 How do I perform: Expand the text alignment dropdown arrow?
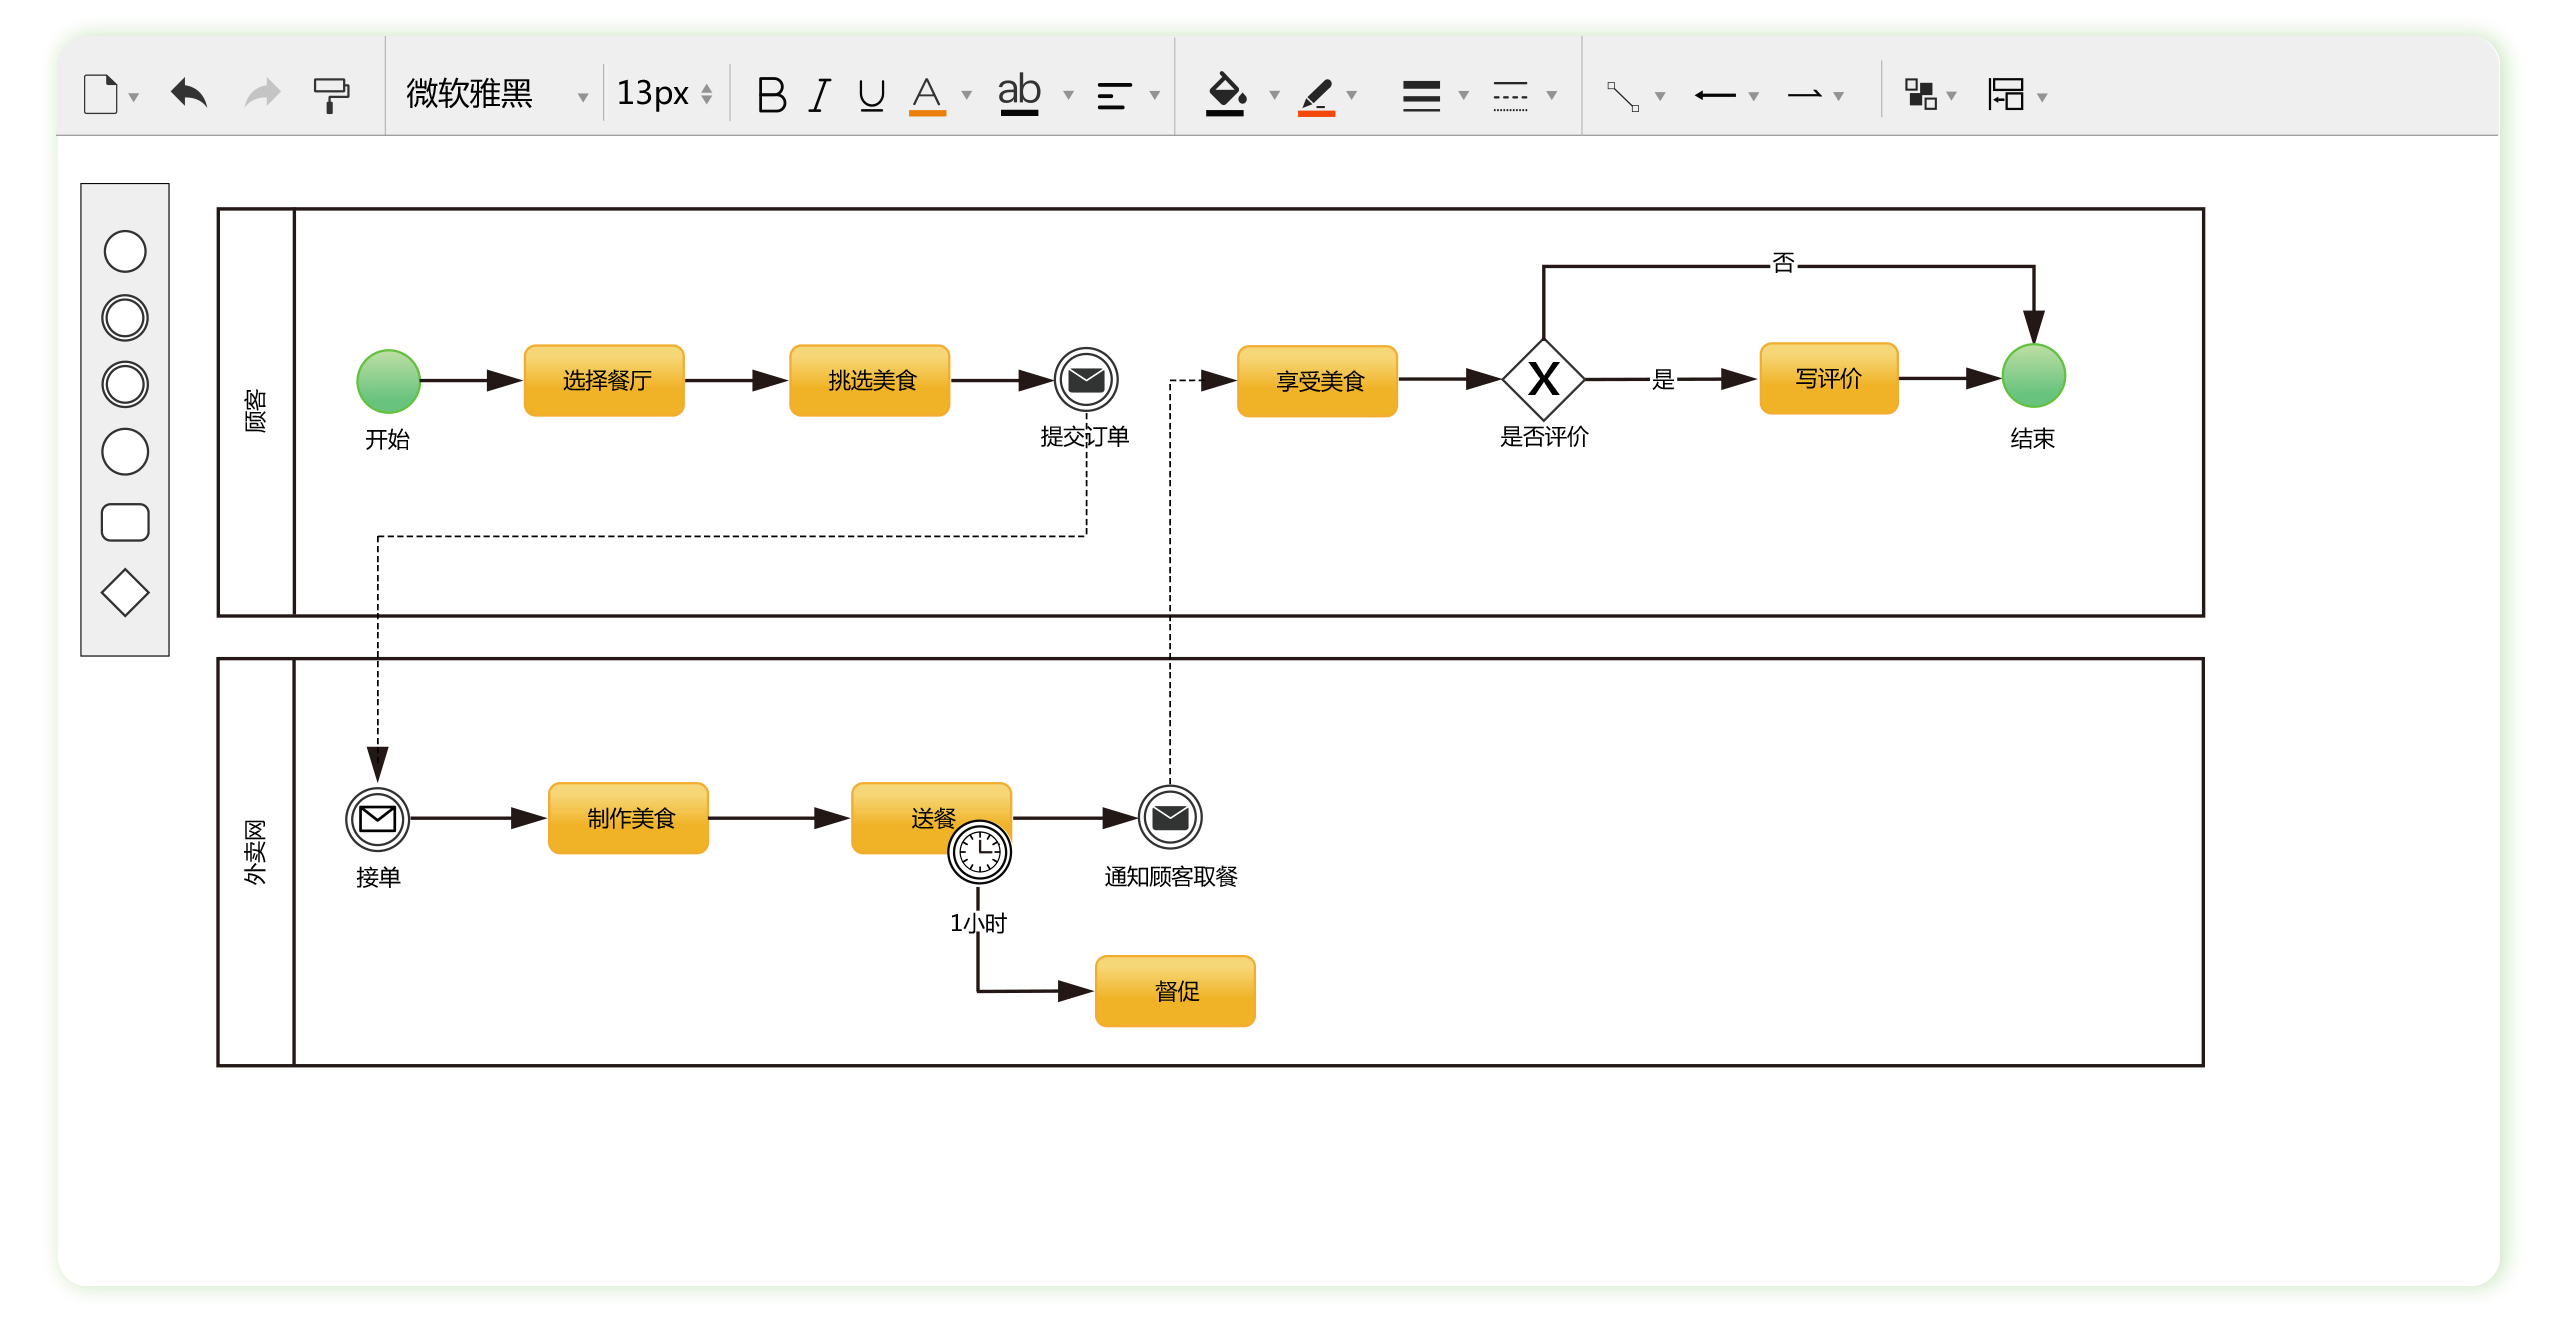tap(1155, 96)
